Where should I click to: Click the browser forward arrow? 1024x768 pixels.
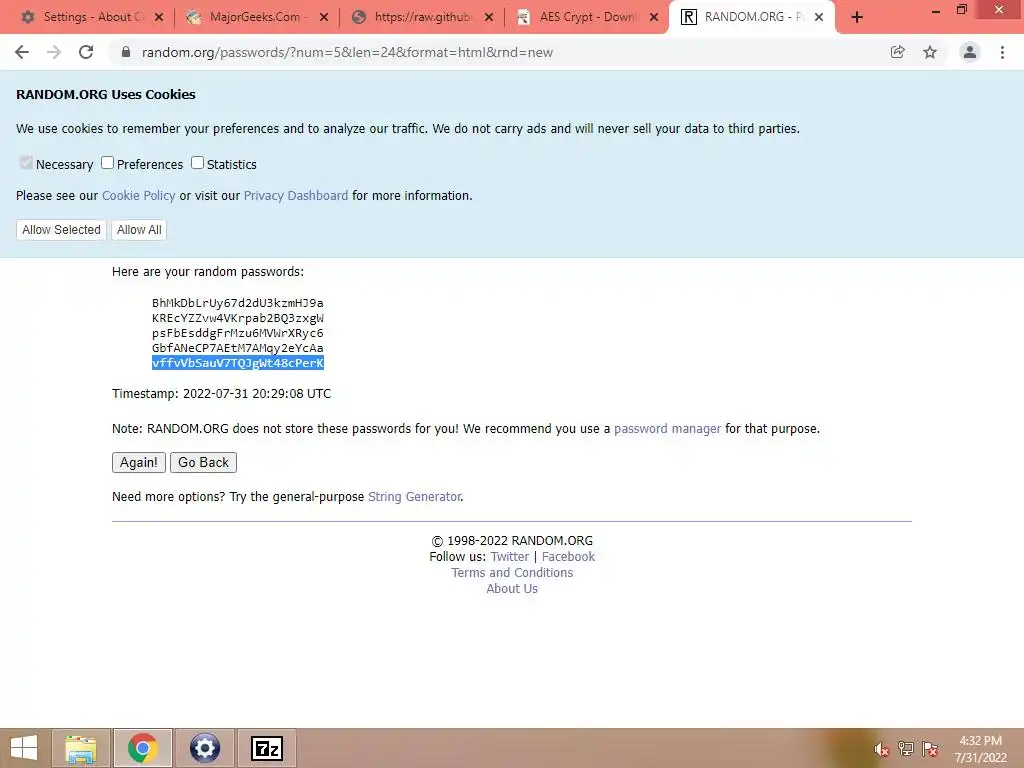[54, 52]
